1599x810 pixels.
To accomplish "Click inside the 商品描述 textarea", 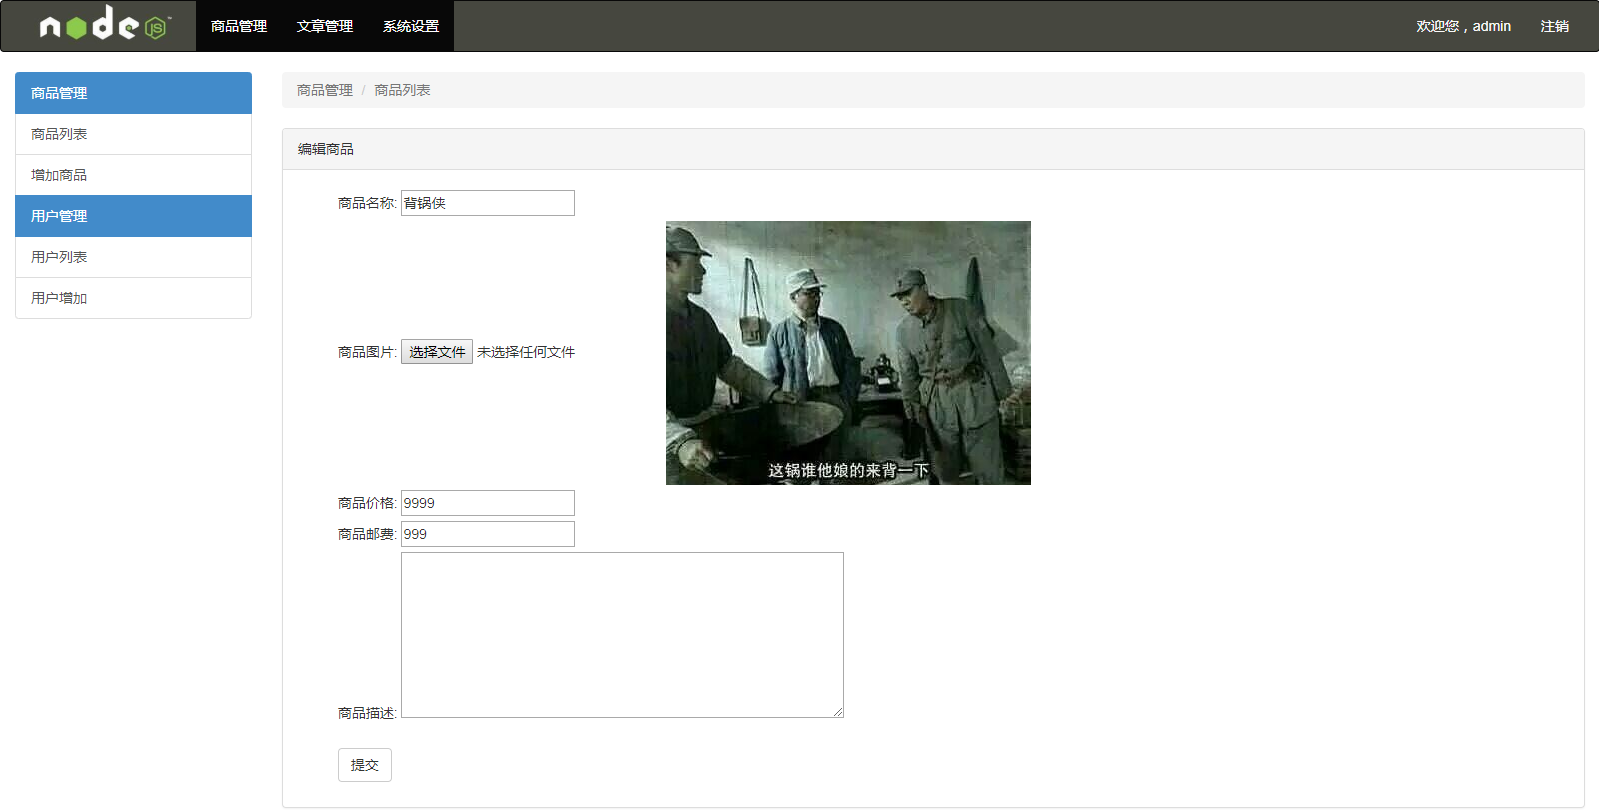I will point(622,635).
